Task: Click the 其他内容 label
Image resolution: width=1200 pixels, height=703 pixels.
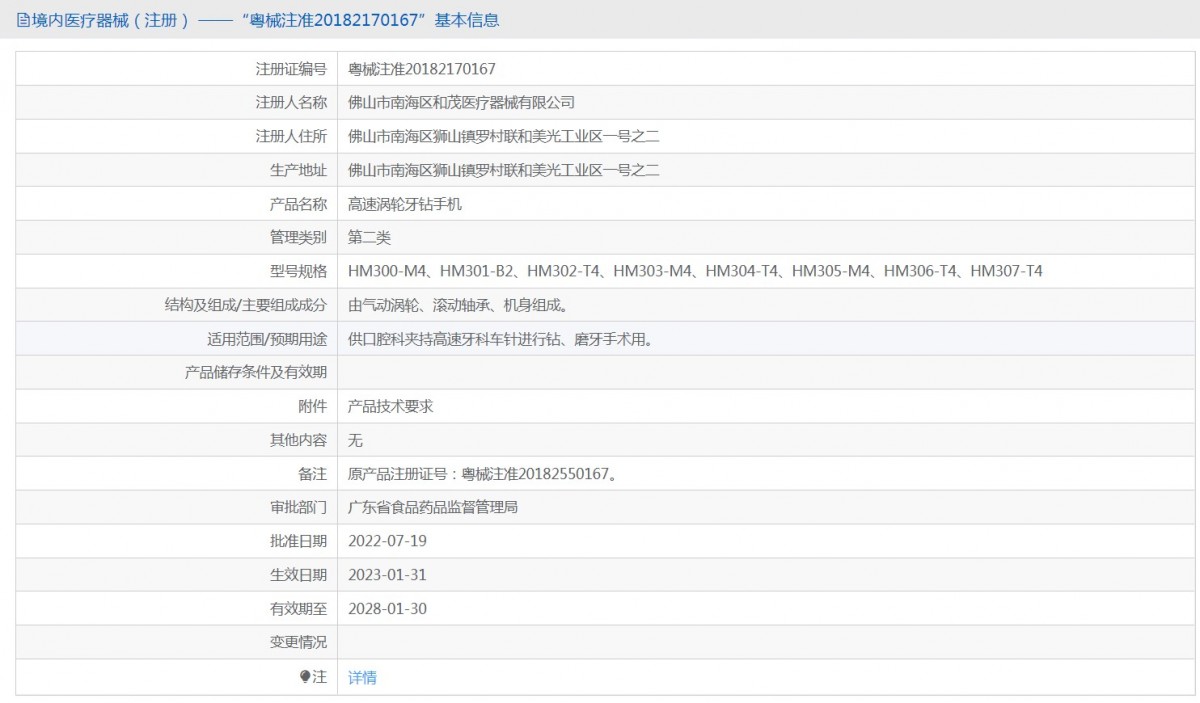Action: (298, 440)
